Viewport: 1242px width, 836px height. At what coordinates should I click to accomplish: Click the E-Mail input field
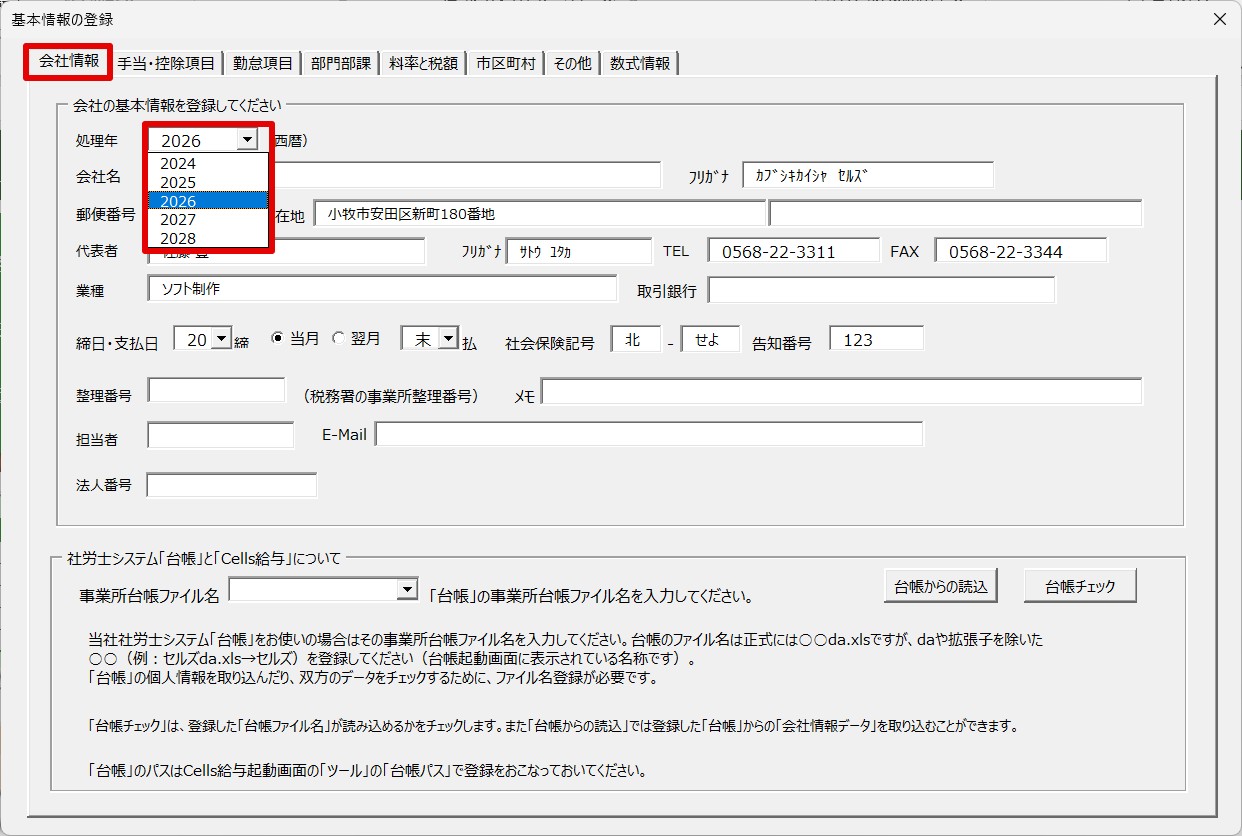click(649, 434)
